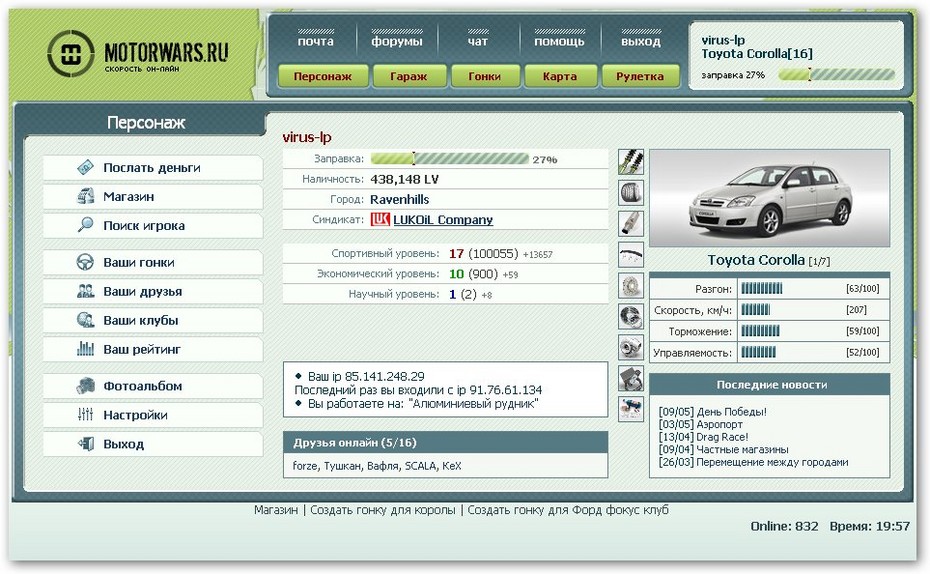Switch to the Персонаж tab
930x574 pixels.
[323, 76]
